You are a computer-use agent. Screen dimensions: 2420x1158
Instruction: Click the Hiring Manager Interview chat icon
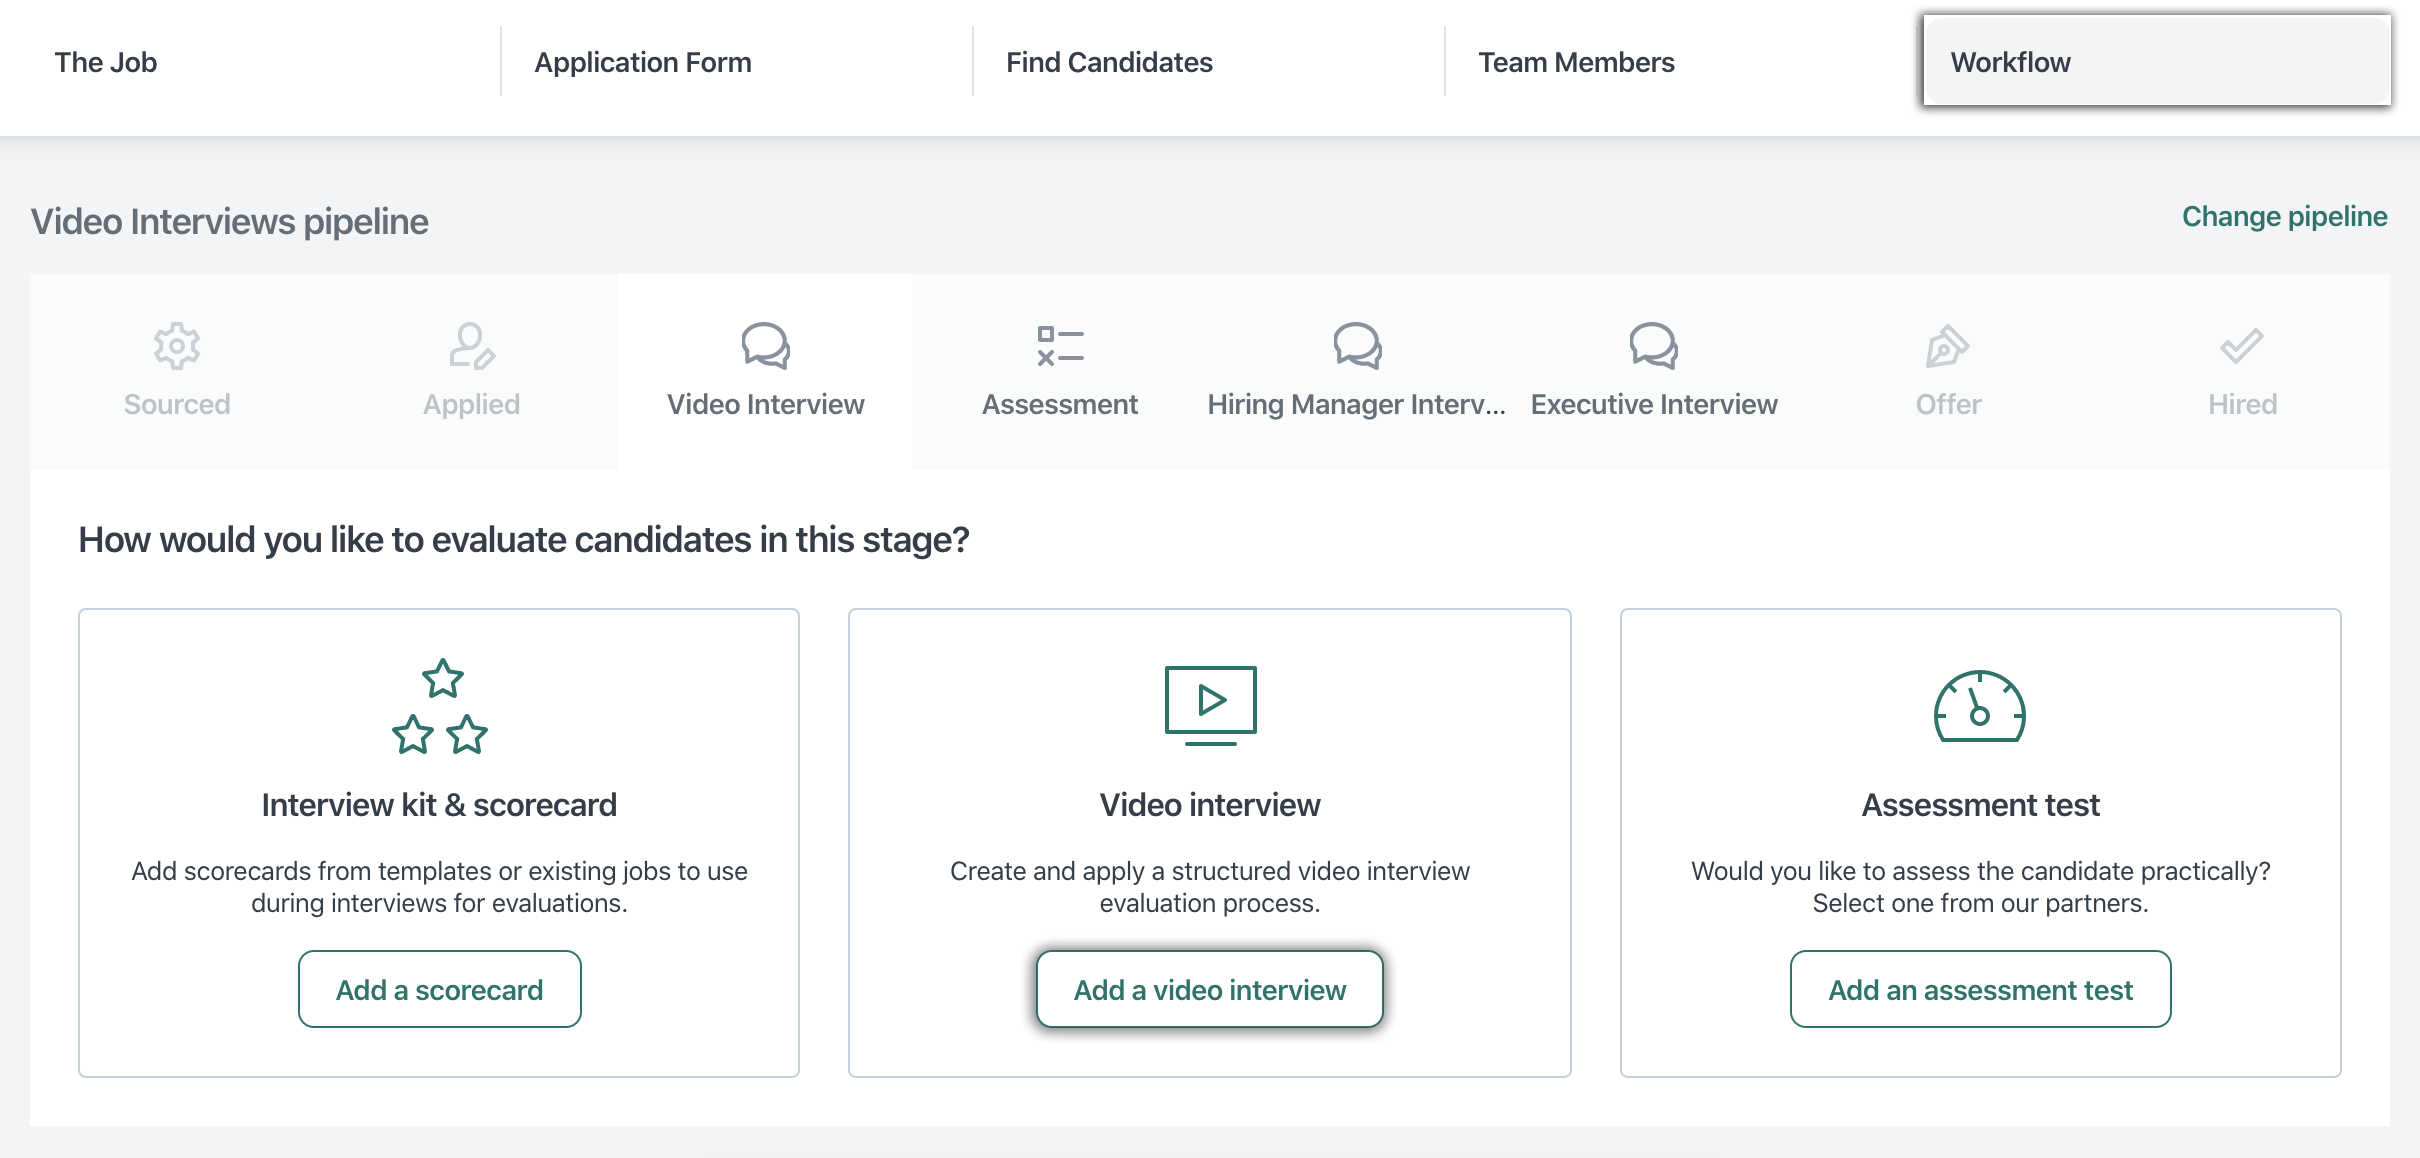[x=1357, y=346]
